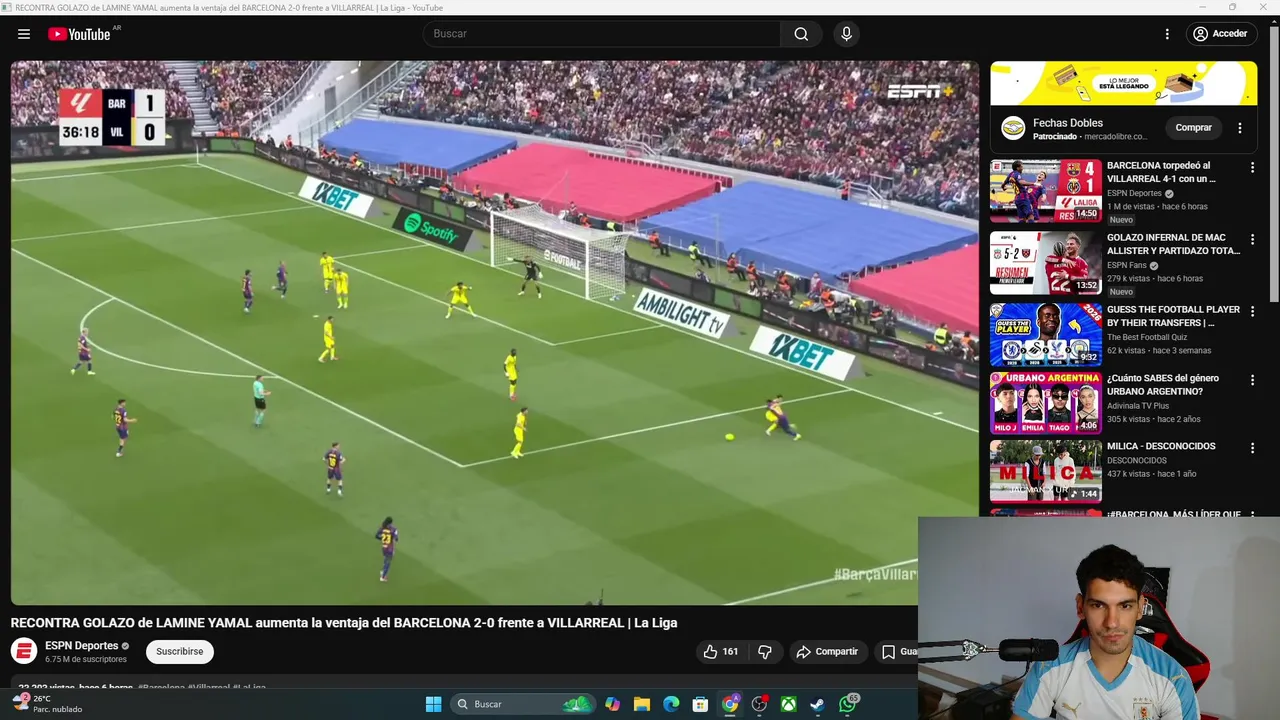Open Microsoft Edge from the taskbar
1280x720 pixels.
click(671, 704)
